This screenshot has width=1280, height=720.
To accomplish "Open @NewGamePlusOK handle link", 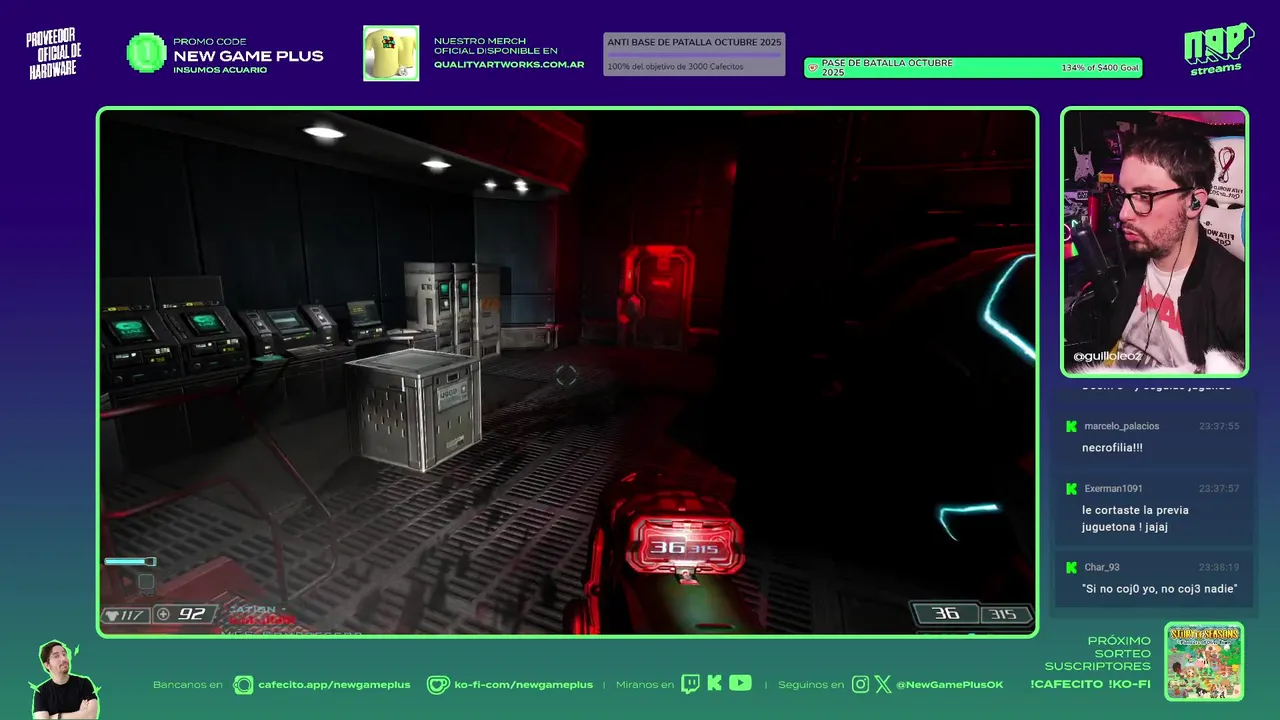I will click(950, 684).
